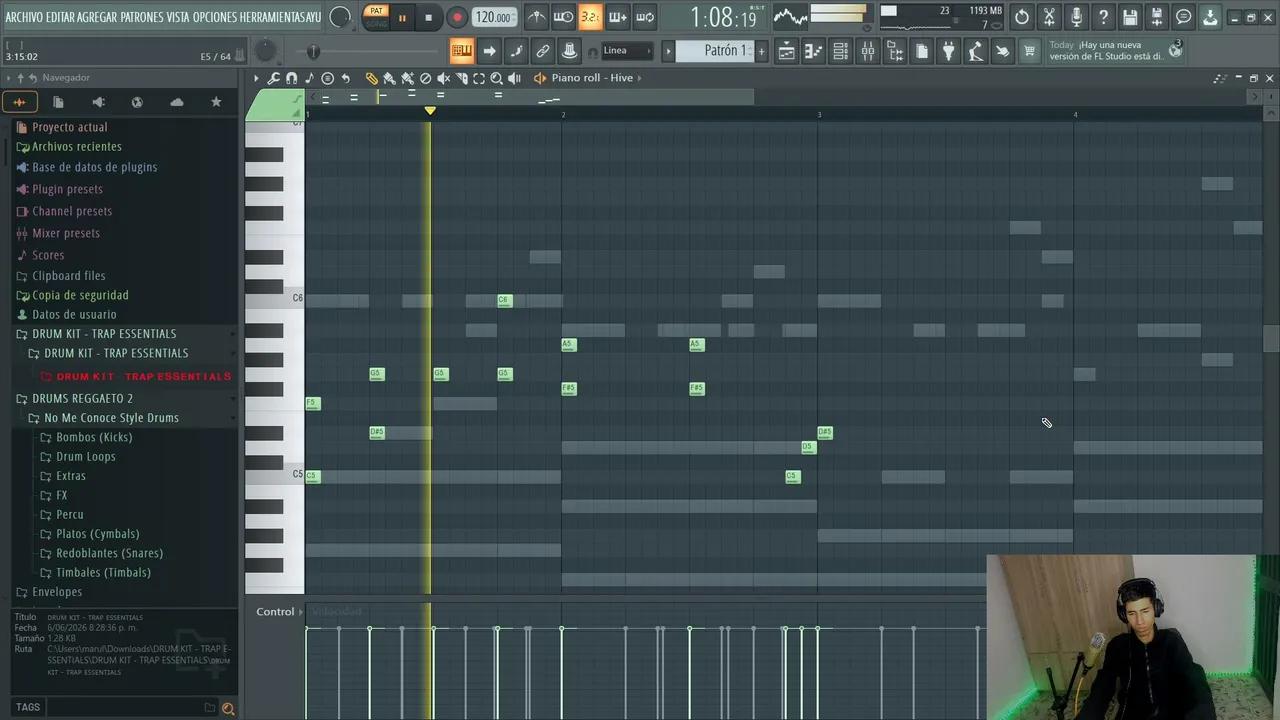Open the EDITAR menu
The image size is (1280, 720).
(x=60, y=17)
